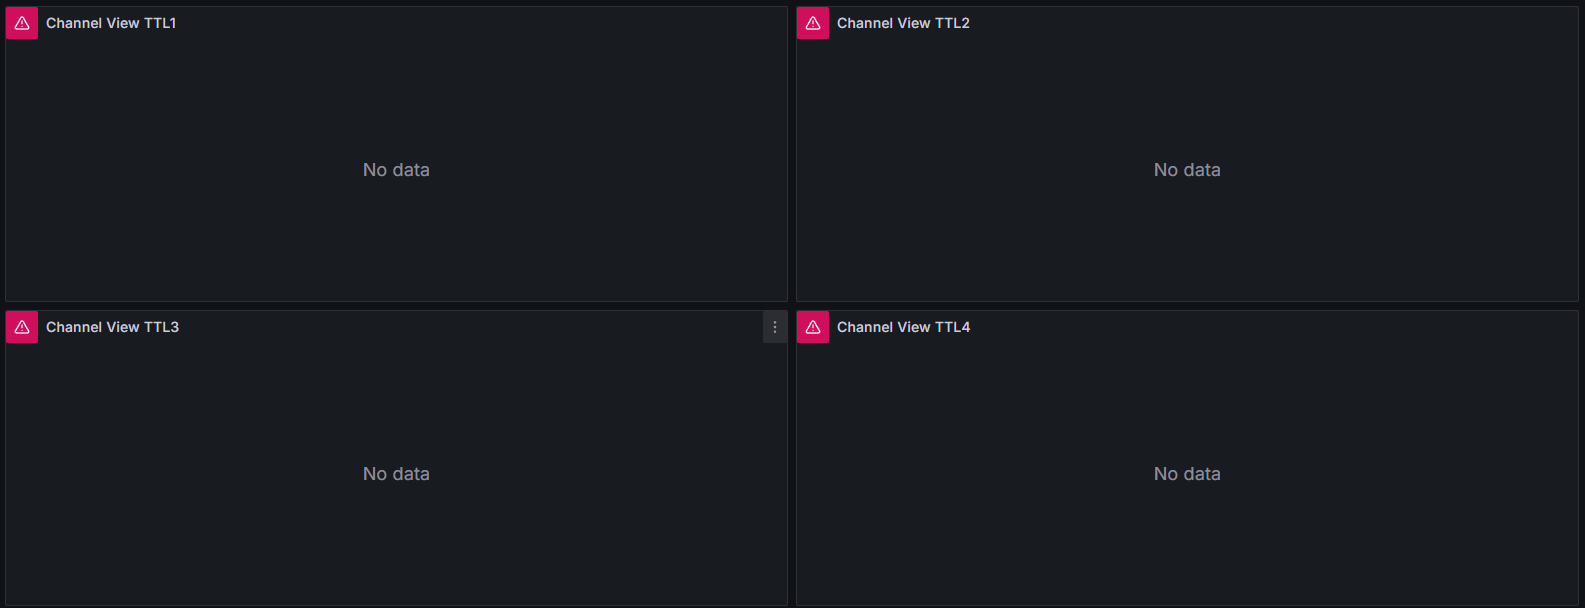This screenshot has width=1585, height=608.
Task: Click the Channel View TTL1 header bar
Action: (x=396, y=22)
